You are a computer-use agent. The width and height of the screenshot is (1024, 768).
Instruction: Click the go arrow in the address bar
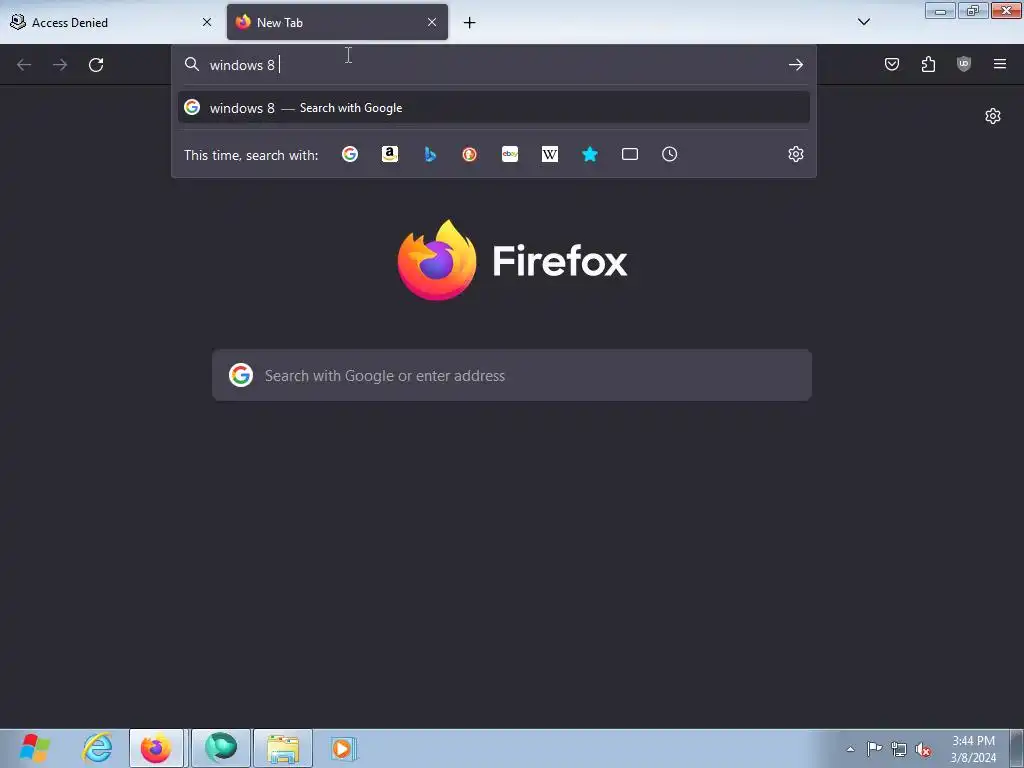point(795,65)
